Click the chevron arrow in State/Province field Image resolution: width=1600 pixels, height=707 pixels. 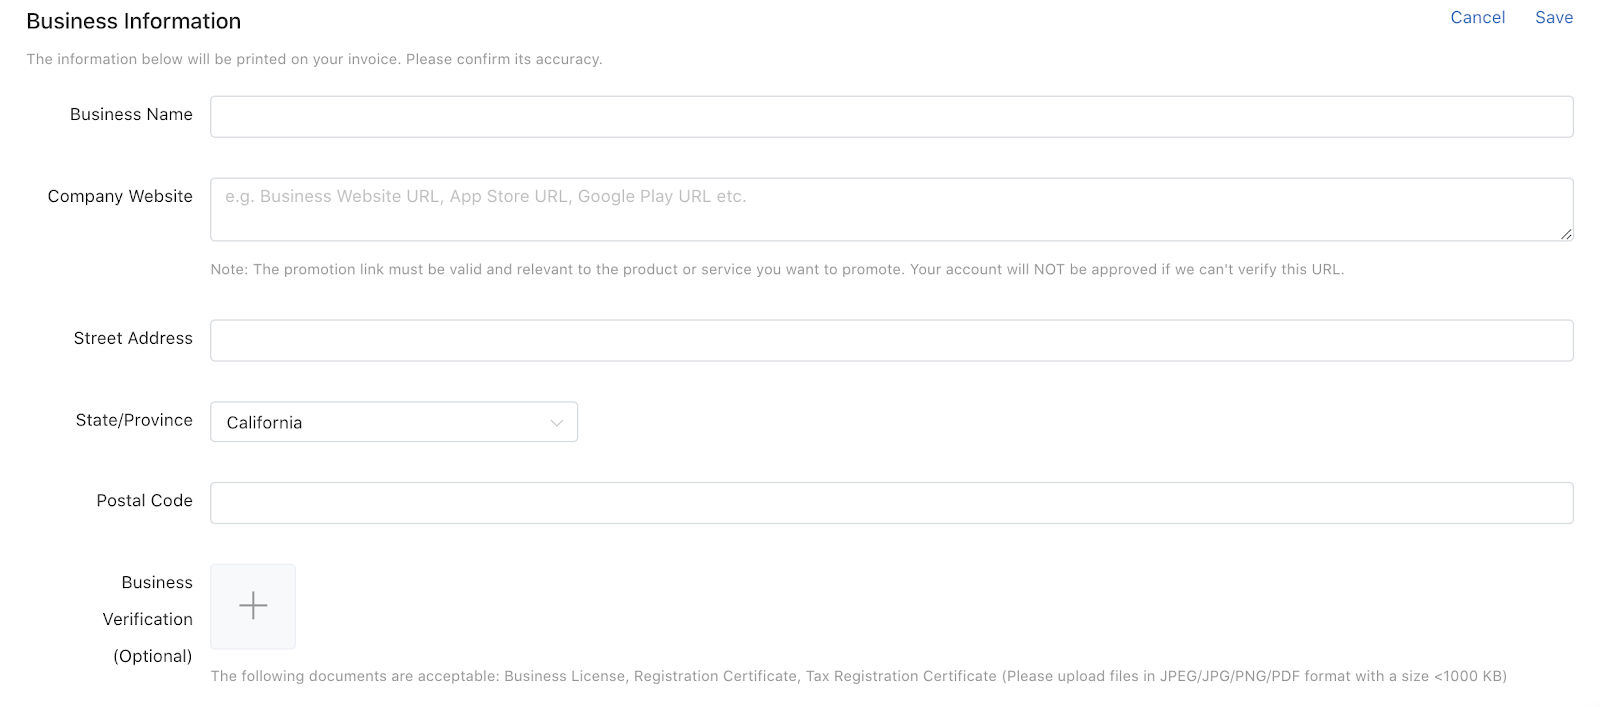point(557,423)
